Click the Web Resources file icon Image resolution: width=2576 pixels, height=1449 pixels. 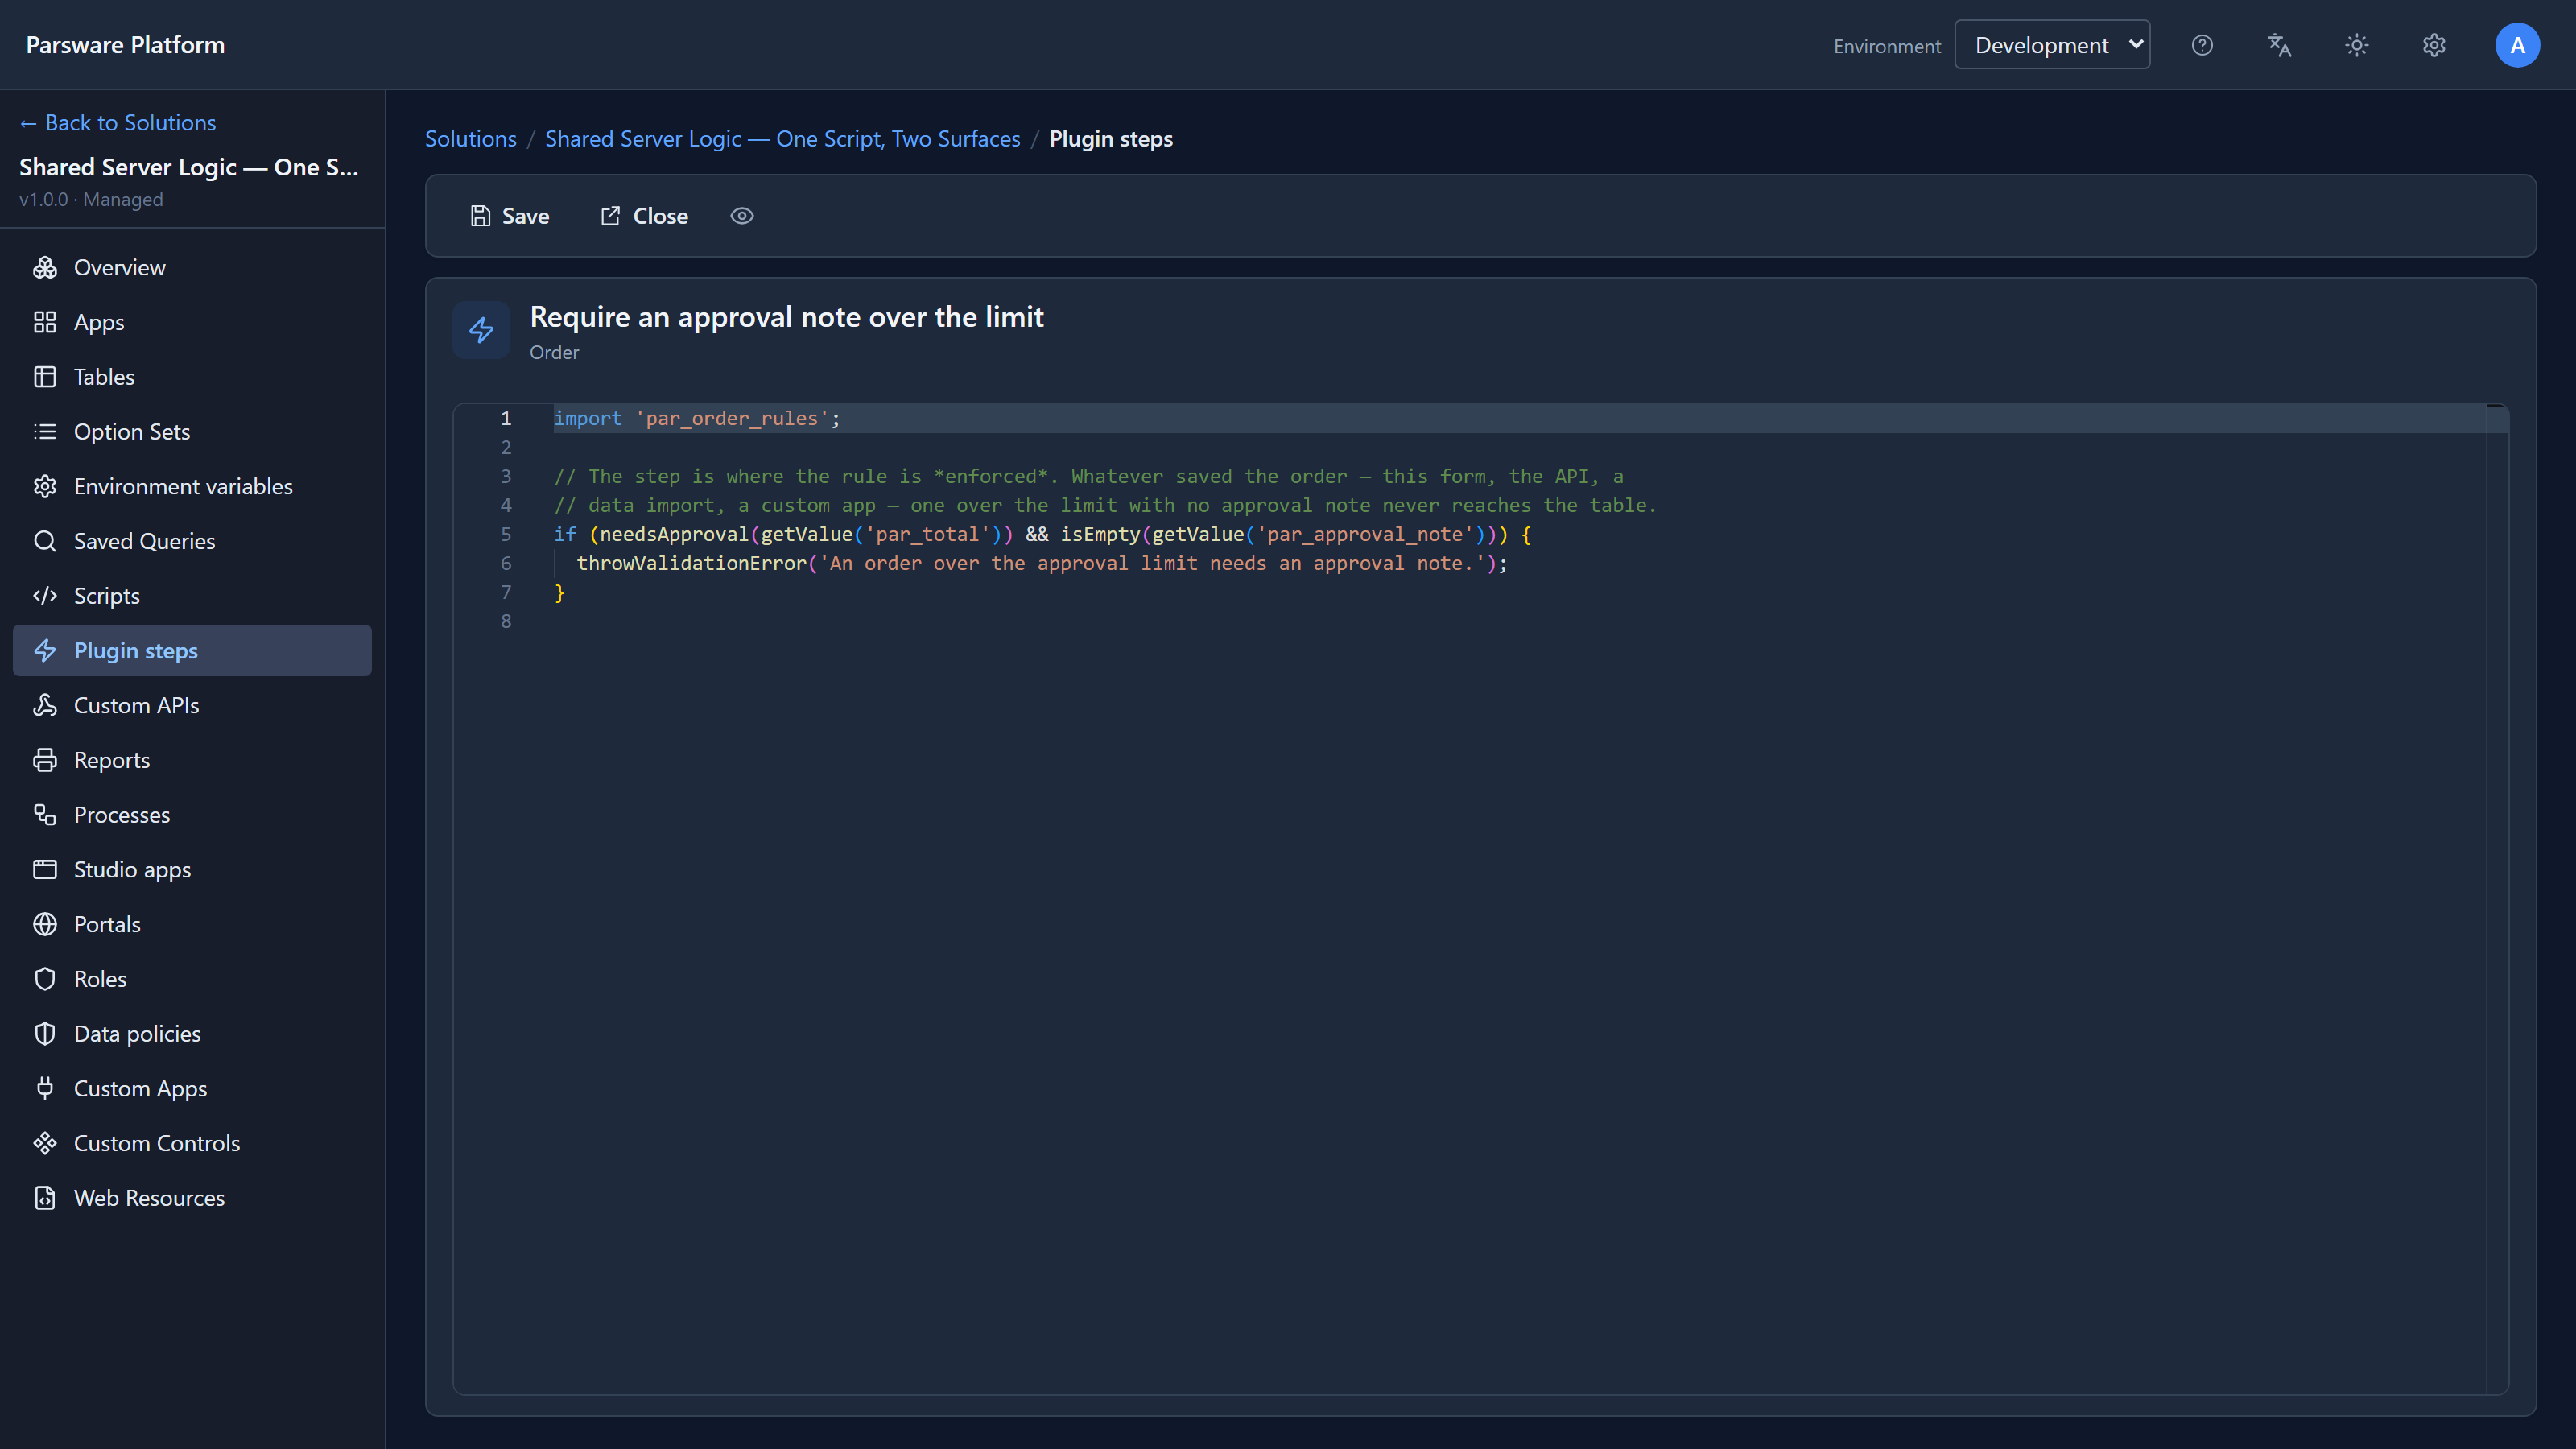tap(45, 1198)
